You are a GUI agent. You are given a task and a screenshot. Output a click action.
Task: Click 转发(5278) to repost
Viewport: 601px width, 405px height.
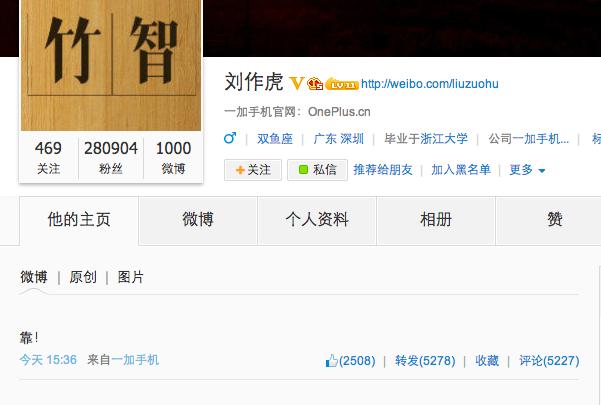[x=425, y=361]
